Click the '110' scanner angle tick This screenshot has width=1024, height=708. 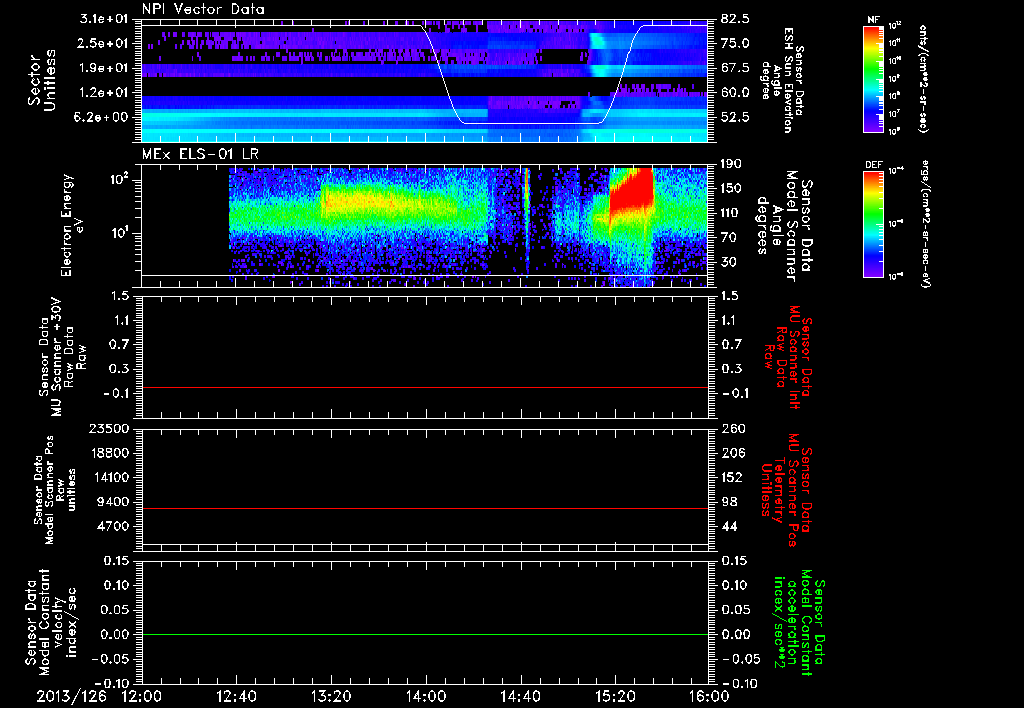(x=731, y=213)
